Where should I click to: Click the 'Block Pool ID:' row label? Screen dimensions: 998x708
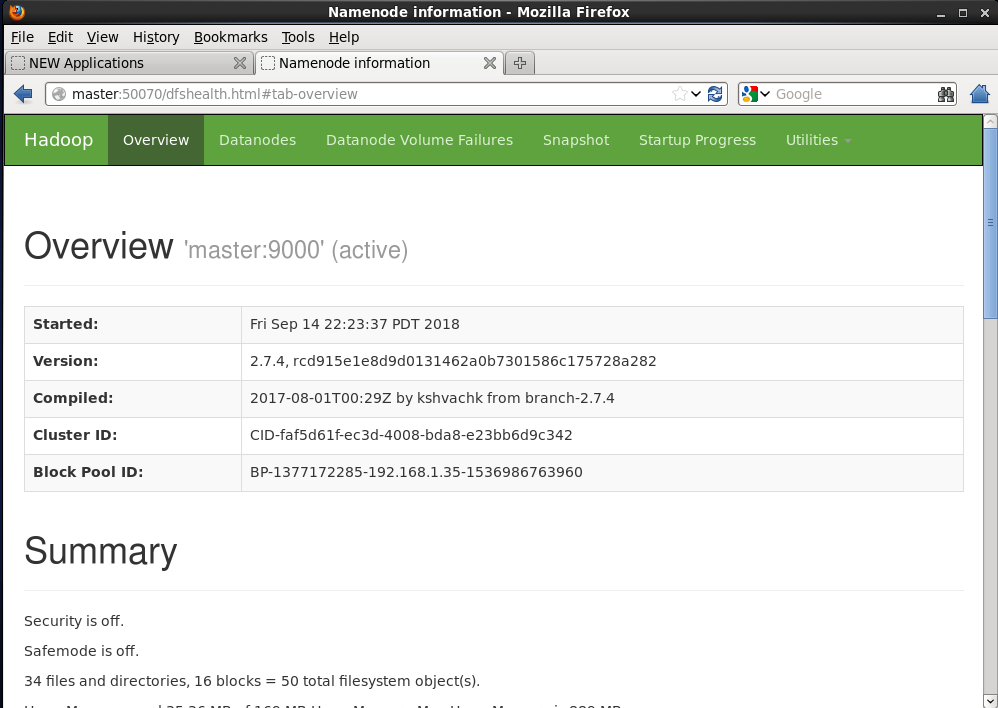click(x=88, y=472)
